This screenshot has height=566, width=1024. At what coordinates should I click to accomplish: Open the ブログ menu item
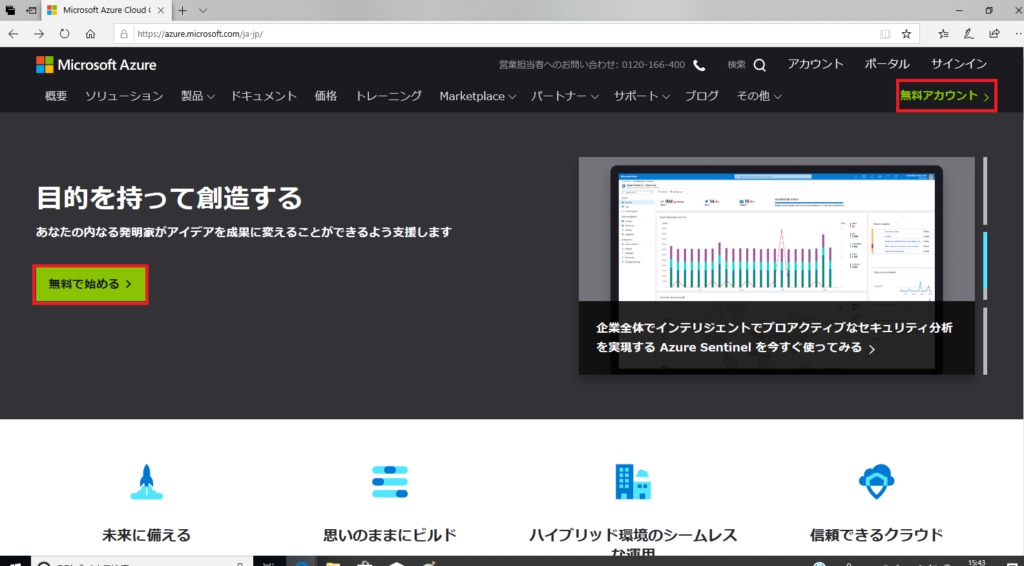702,96
